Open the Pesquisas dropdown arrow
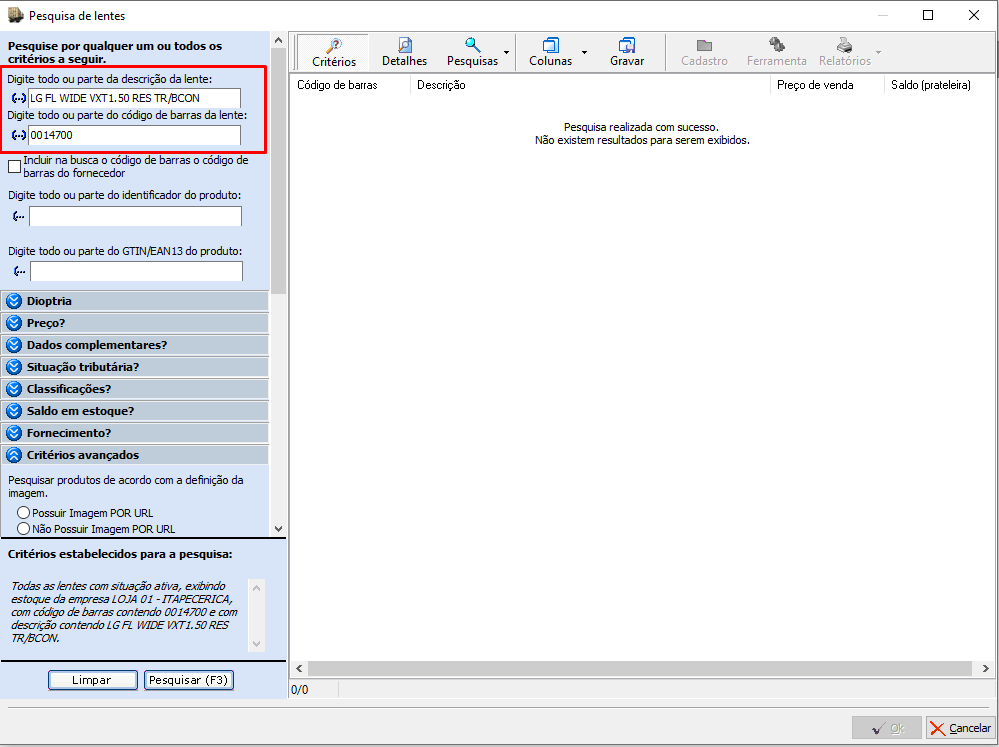 coord(506,52)
